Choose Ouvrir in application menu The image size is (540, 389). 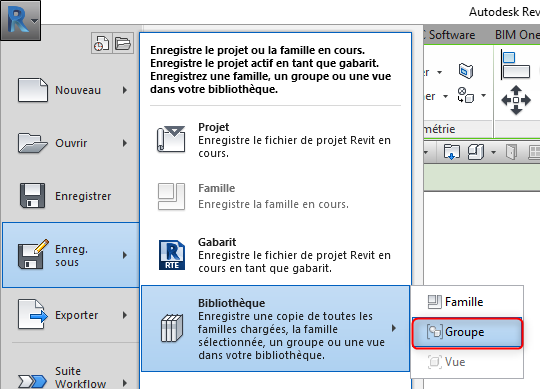click(x=71, y=143)
